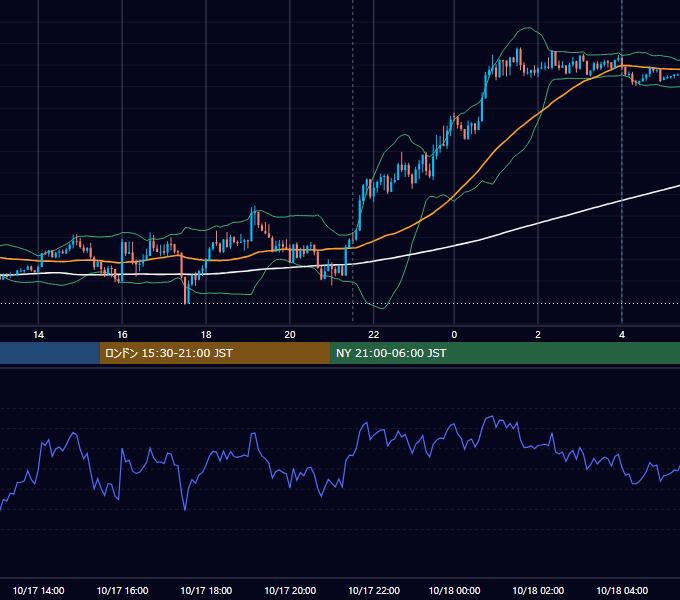Click the 10/17 14:00 date label
680x600 pixels.
[x=39, y=590]
